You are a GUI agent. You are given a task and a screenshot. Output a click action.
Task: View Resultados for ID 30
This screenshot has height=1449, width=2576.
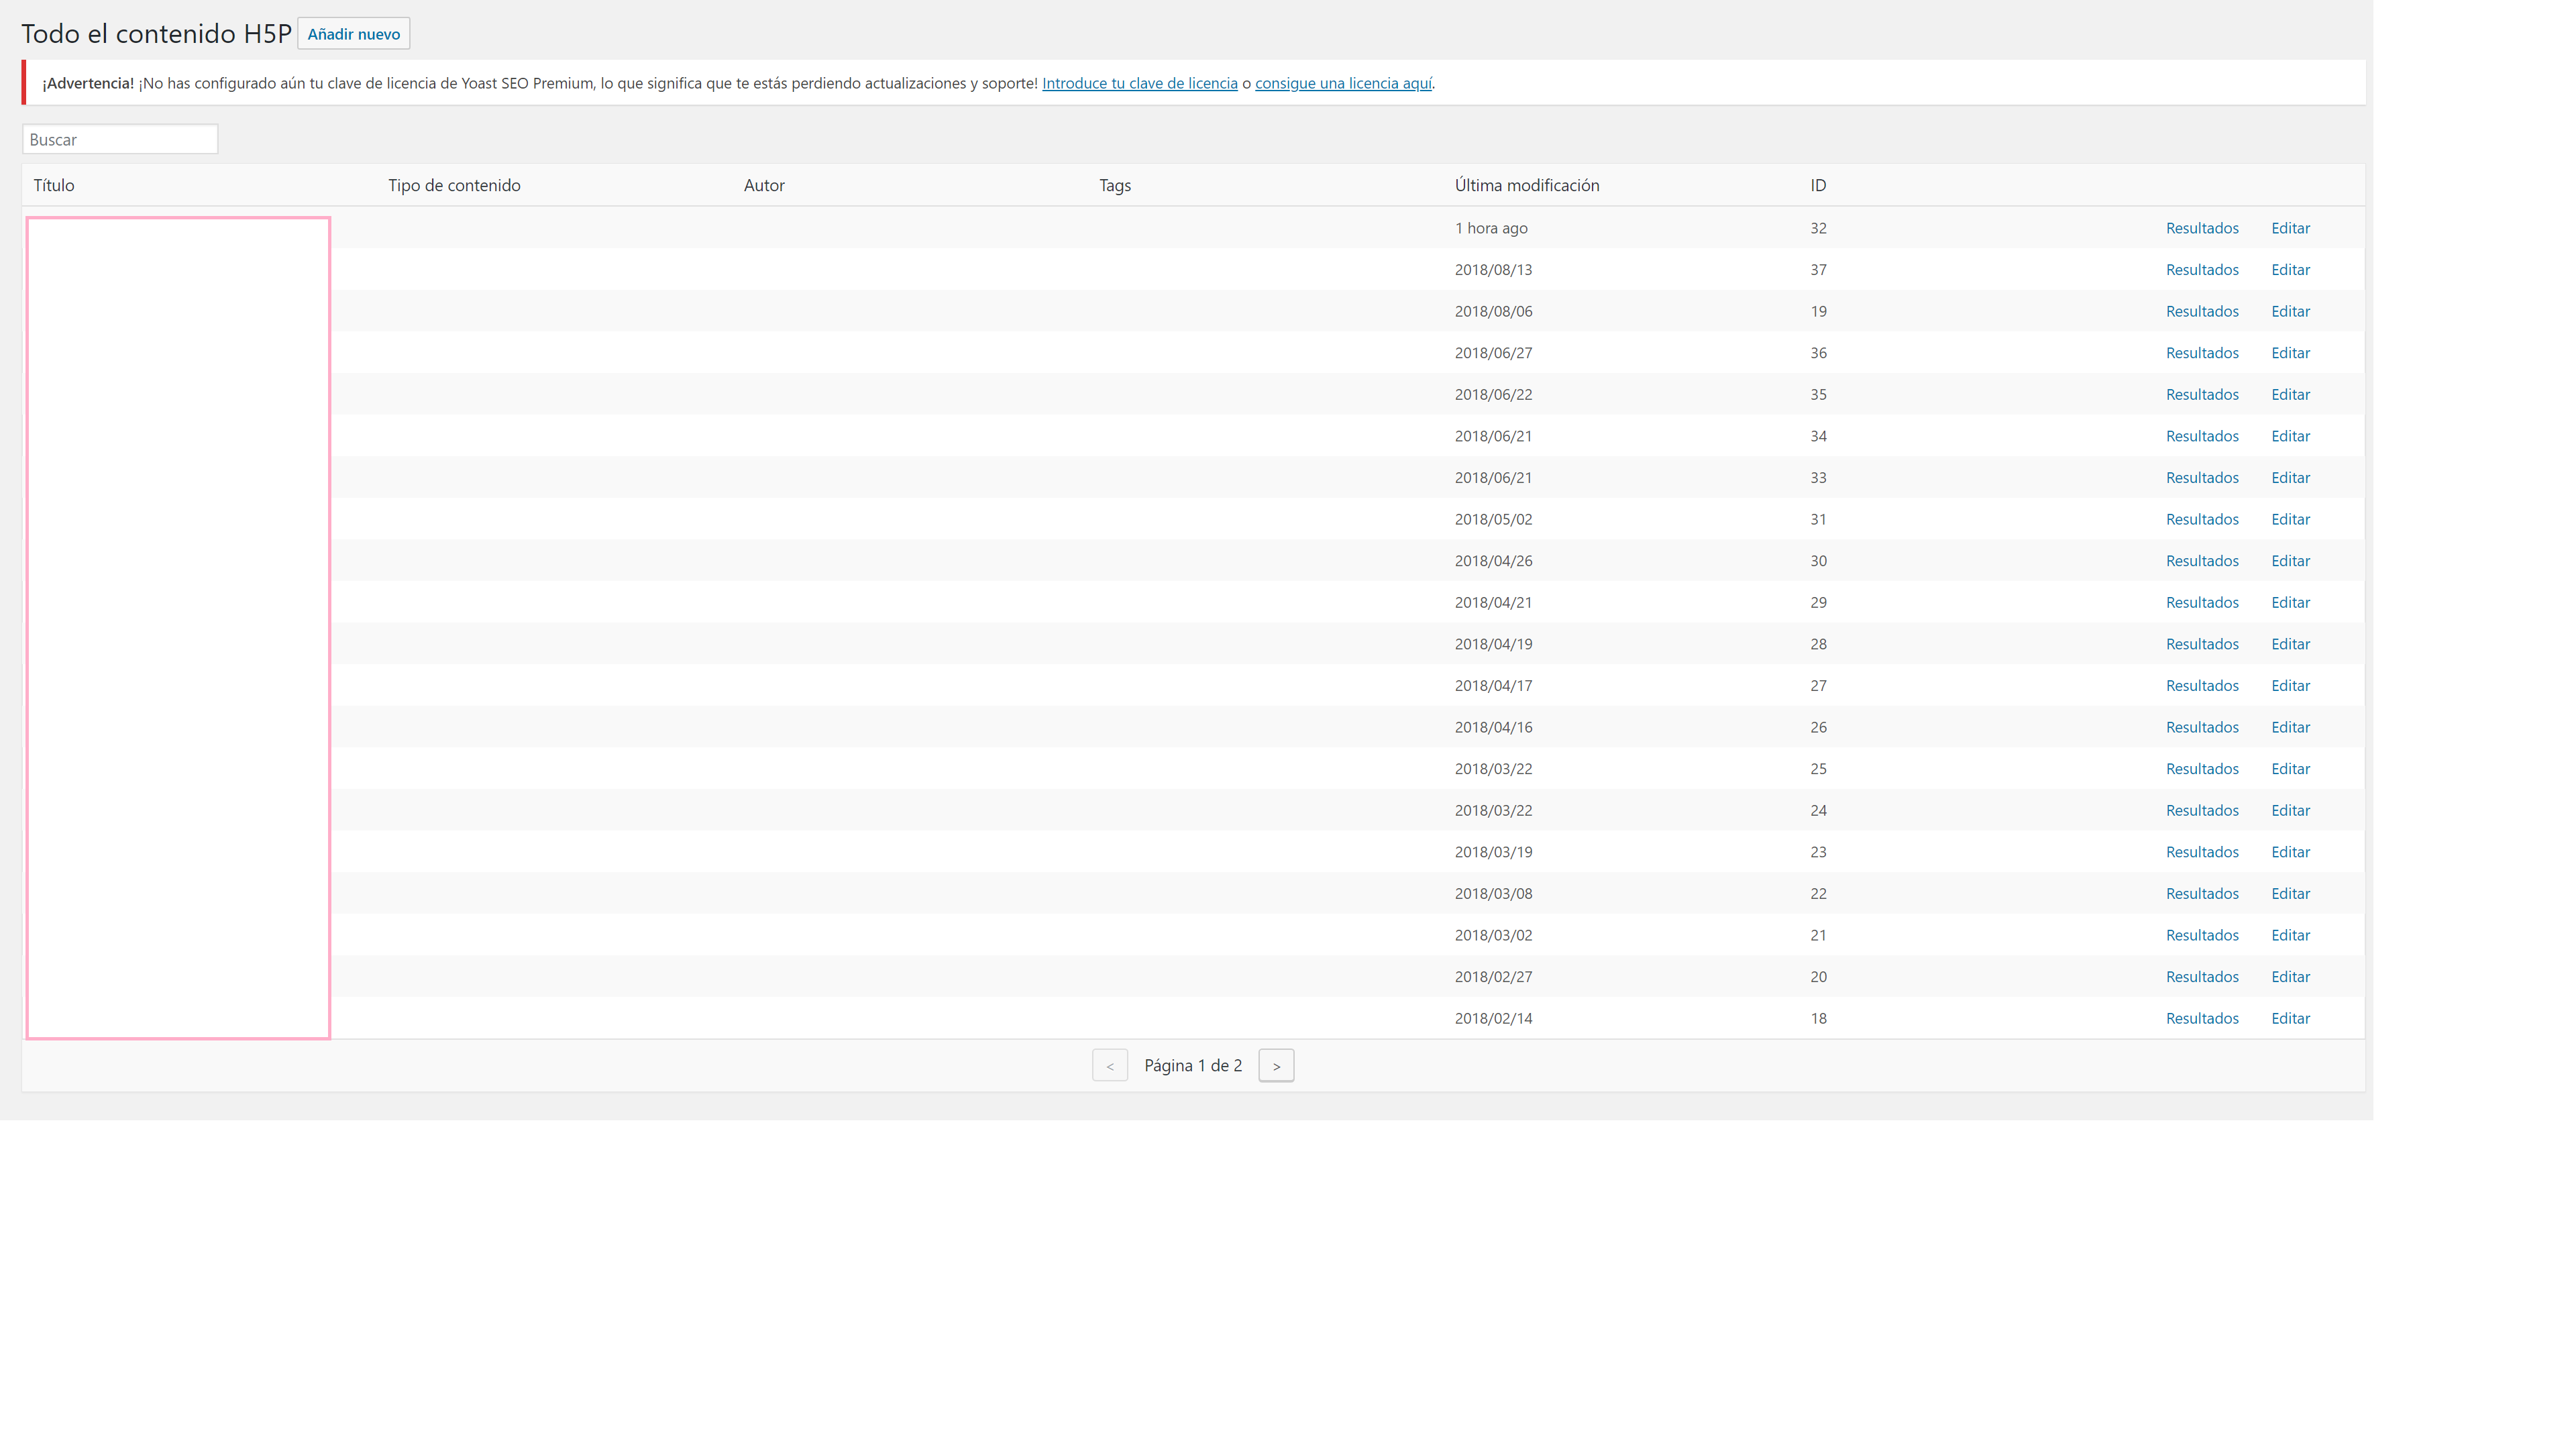pos(2202,561)
